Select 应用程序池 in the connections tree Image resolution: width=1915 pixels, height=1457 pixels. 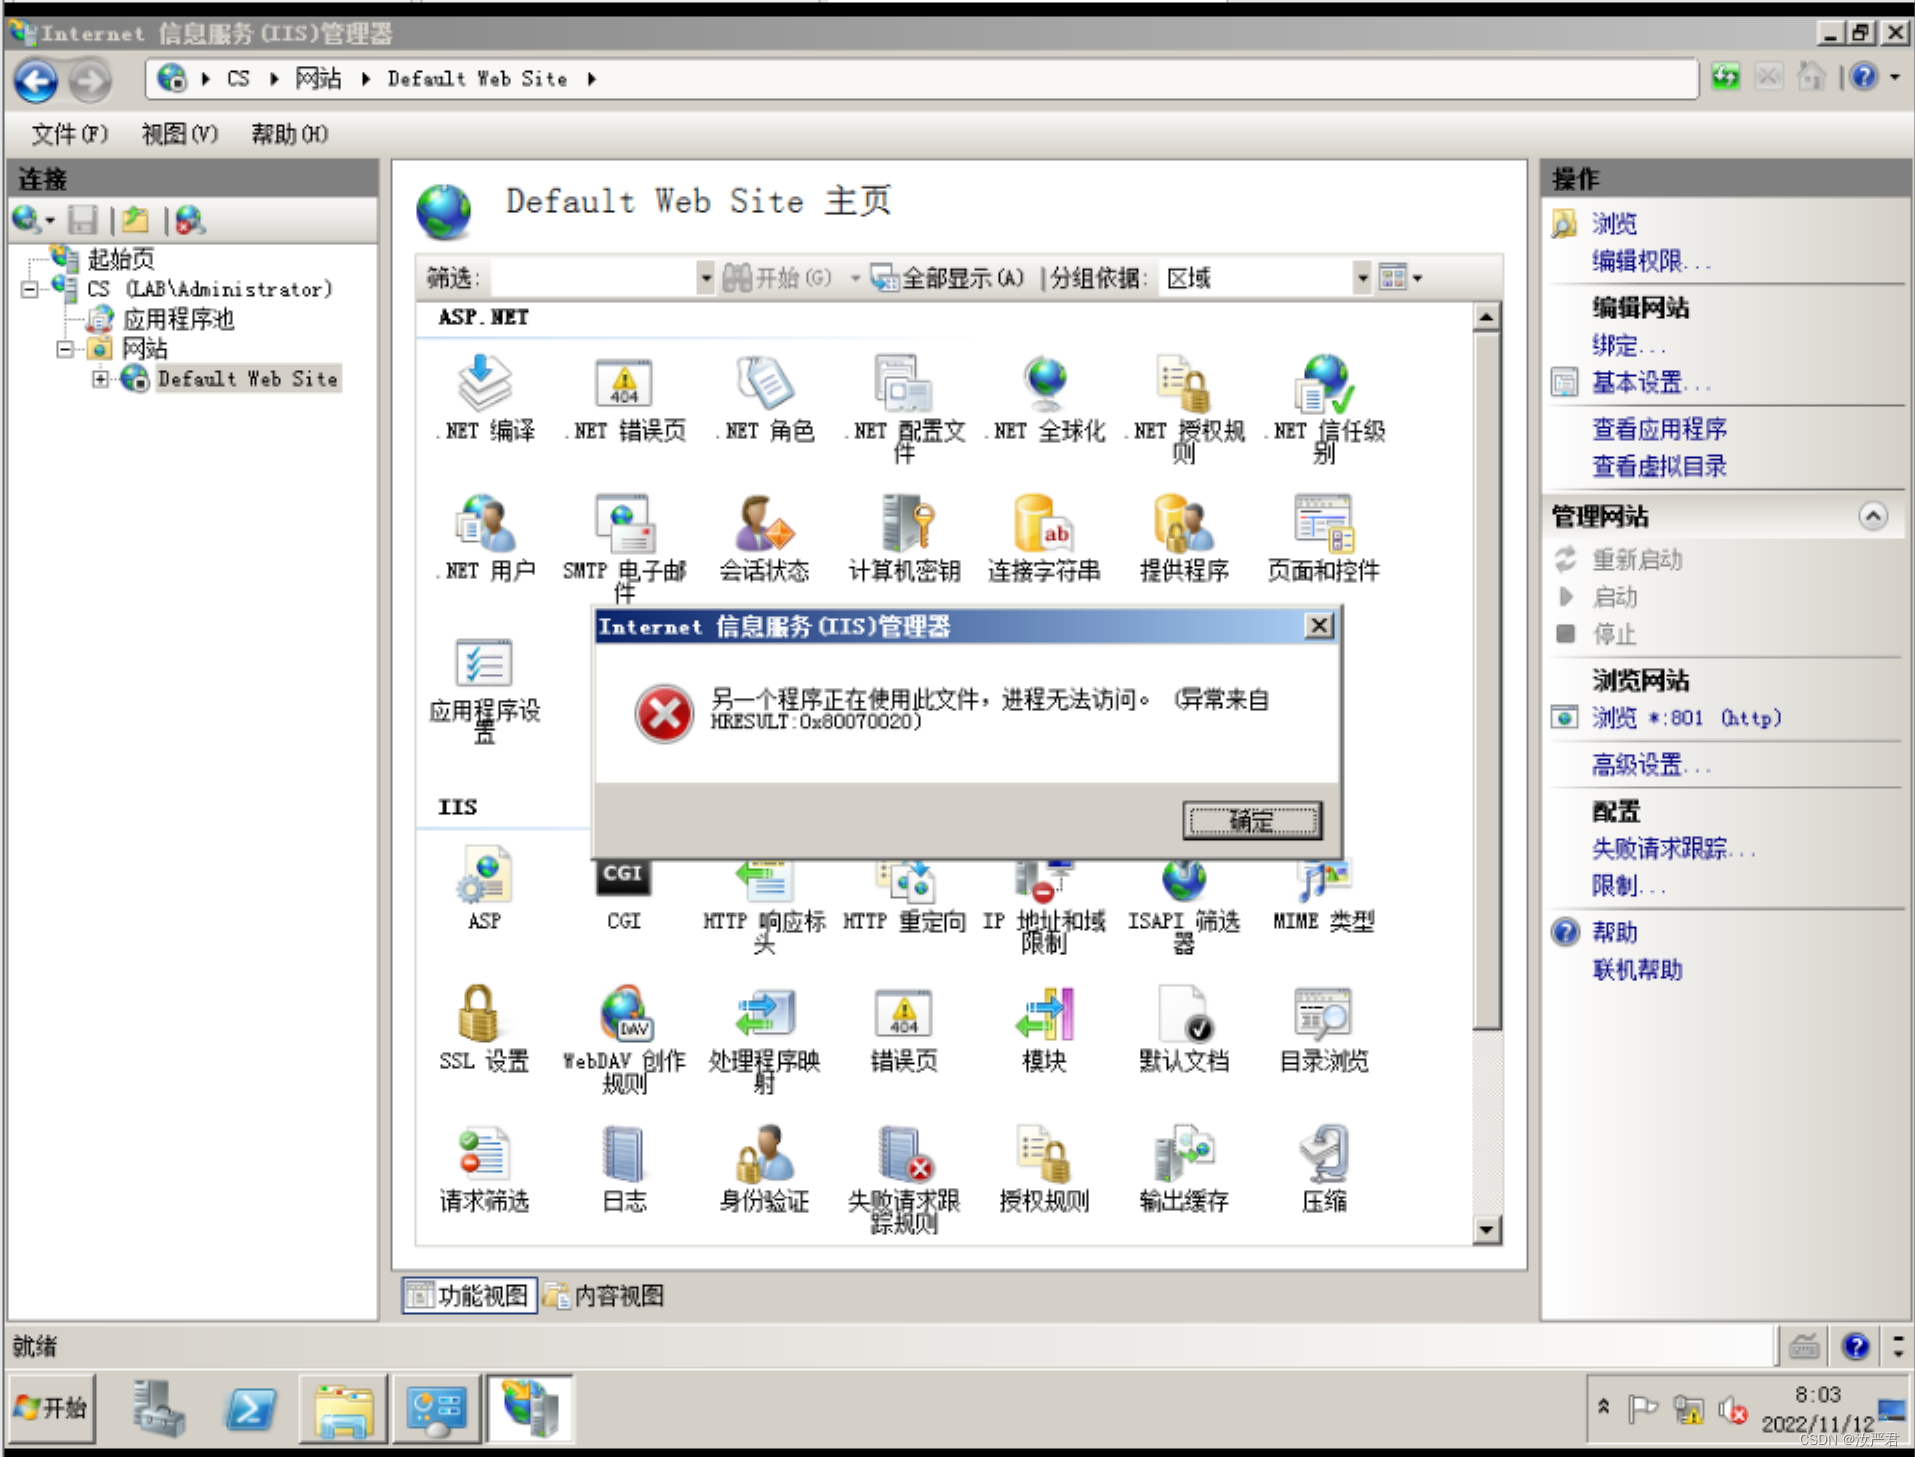coord(178,320)
